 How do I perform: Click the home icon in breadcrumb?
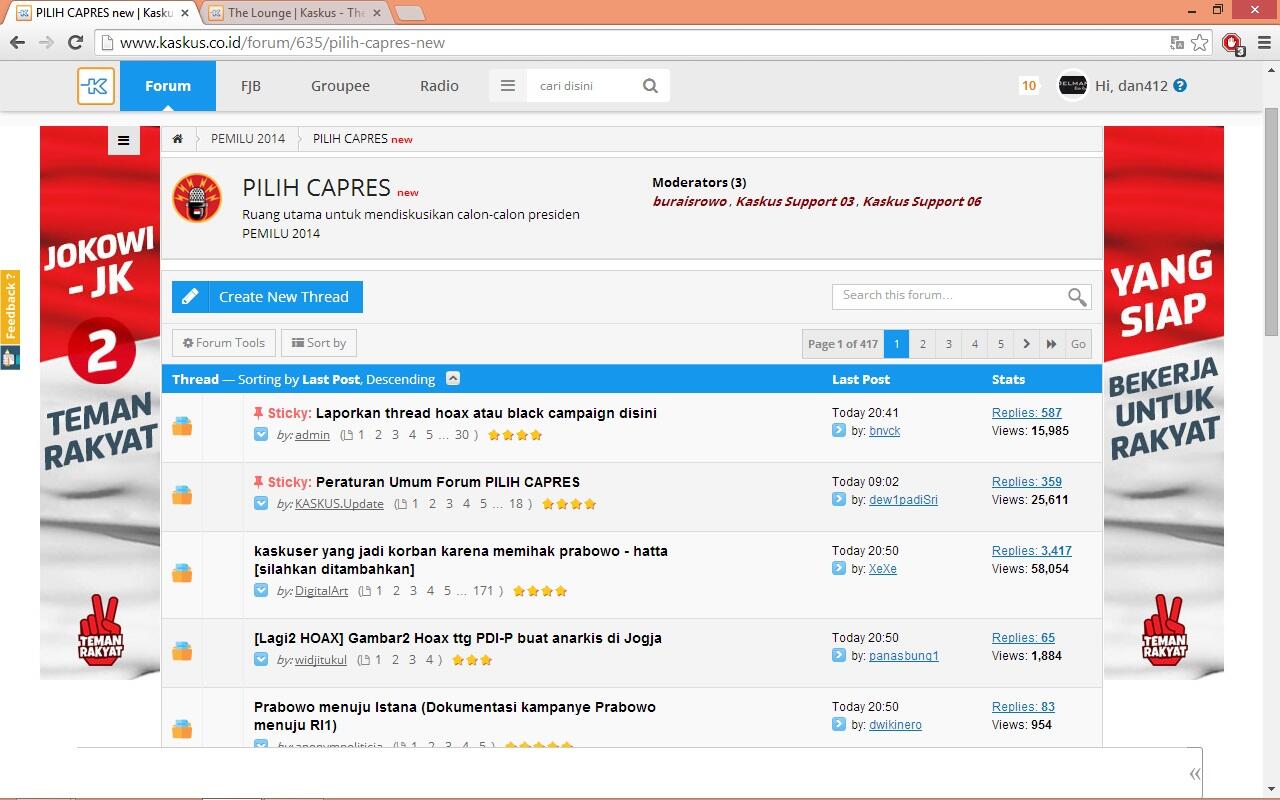pos(178,139)
